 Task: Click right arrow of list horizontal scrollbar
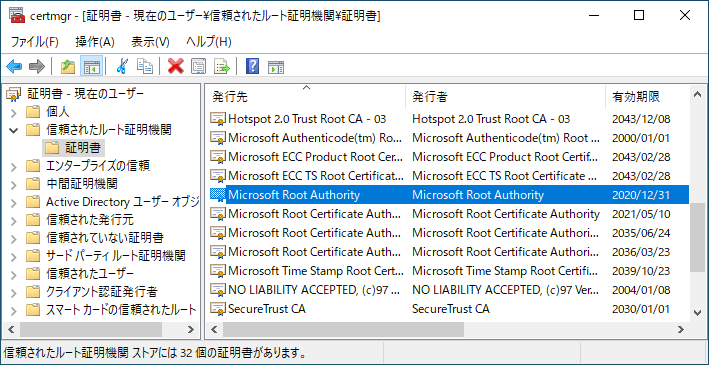click(680, 330)
